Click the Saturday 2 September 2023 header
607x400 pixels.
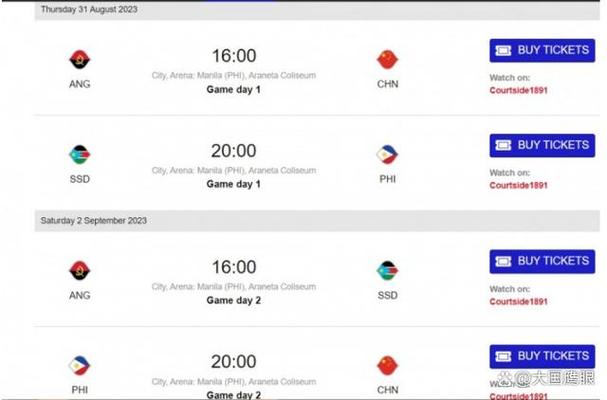pyautogui.click(x=92, y=219)
